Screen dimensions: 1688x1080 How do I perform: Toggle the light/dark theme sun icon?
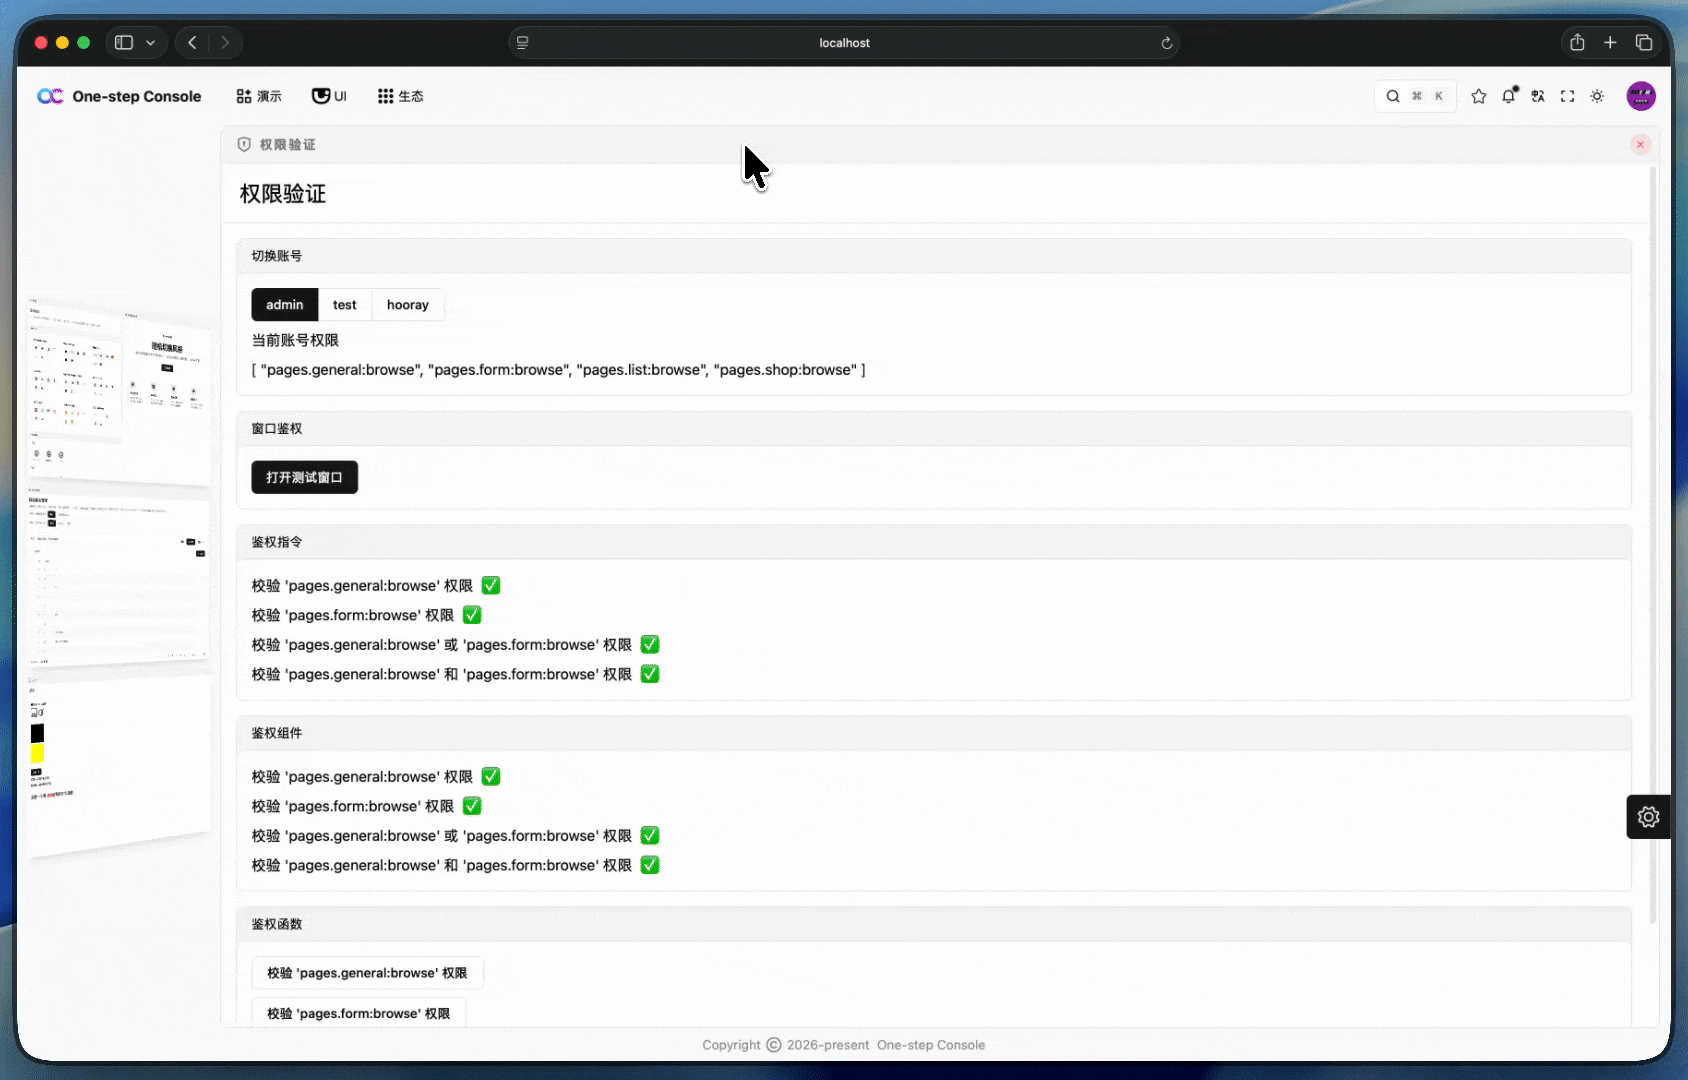coord(1597,96)
